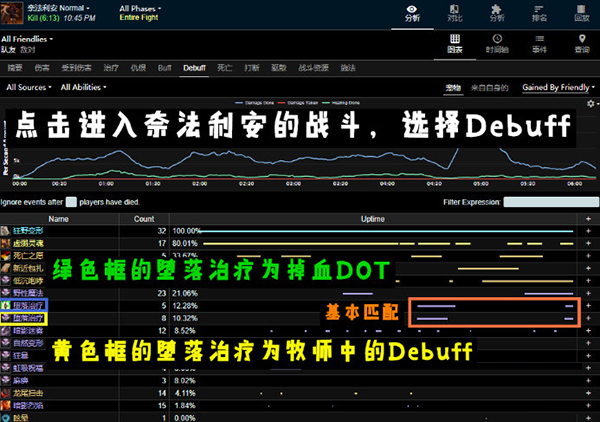
Task: Click the chart settings gear icon
Action: pos(592,103)
